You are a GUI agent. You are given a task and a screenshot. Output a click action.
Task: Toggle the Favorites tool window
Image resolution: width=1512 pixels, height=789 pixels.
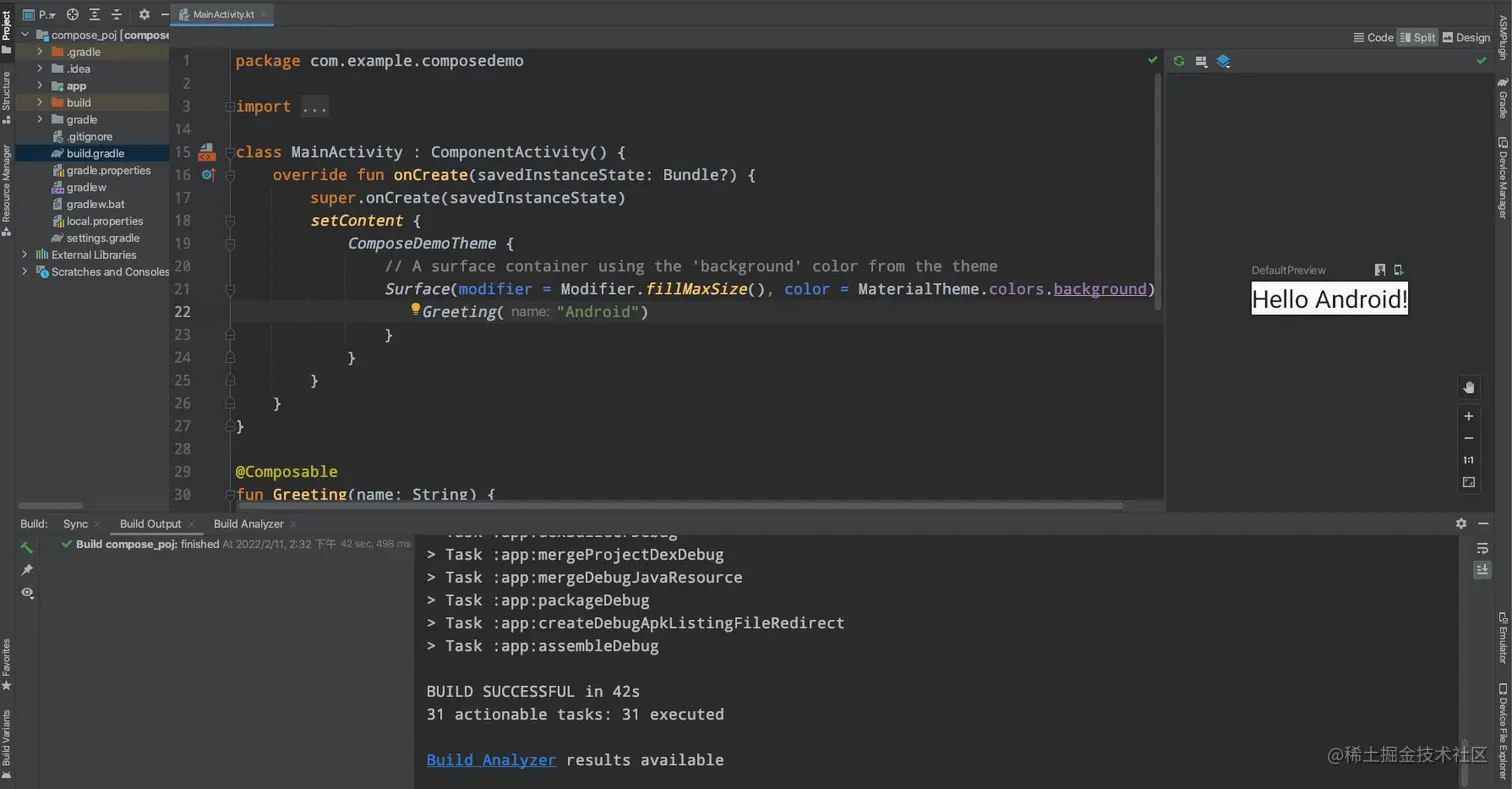tap(6, 665)
